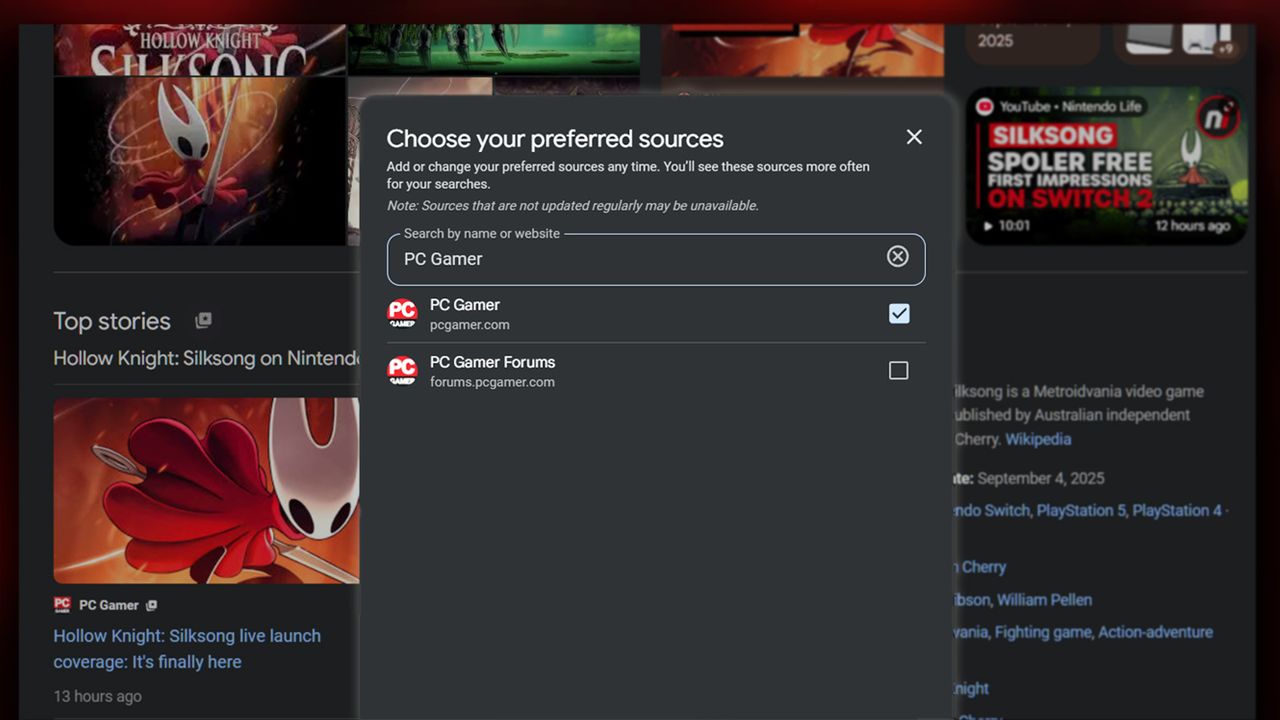This screenshot has width=1280, height=720.
Task: Click the PC Gamer favicon in source list
Action: coord(402,313)
